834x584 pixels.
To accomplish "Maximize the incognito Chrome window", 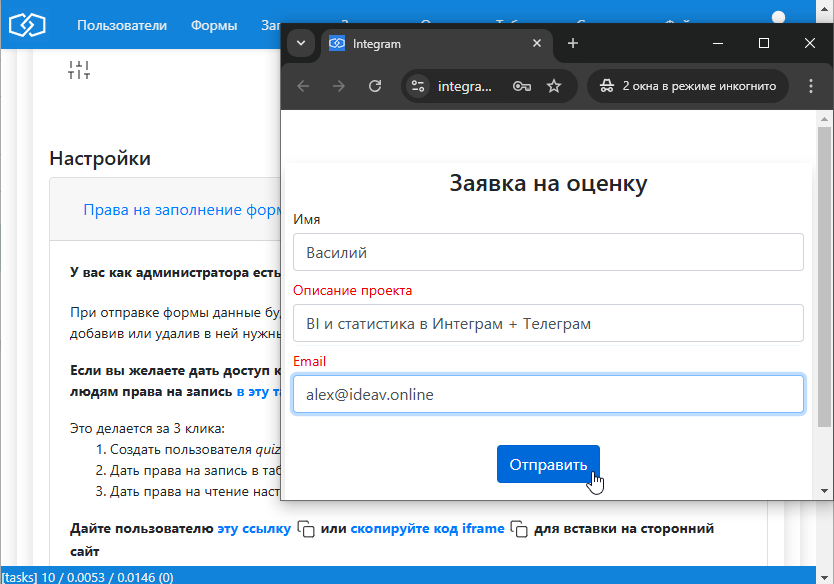I will point(764,43).
